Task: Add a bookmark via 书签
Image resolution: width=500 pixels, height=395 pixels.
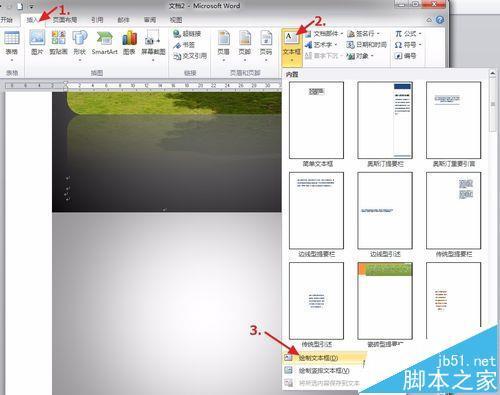Action: point(184,45)
